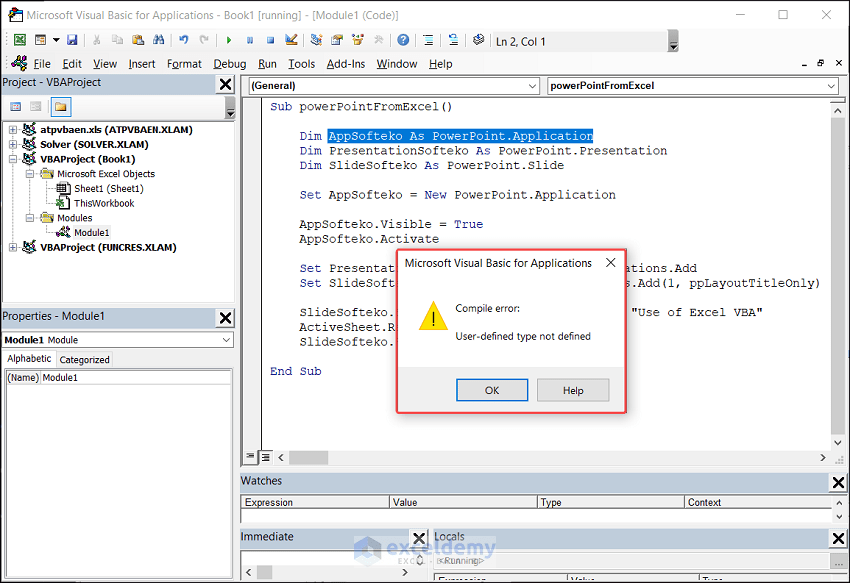Collapse the Microsoft Excel Objects folder

pyautogui.click(x=30, y=174)
